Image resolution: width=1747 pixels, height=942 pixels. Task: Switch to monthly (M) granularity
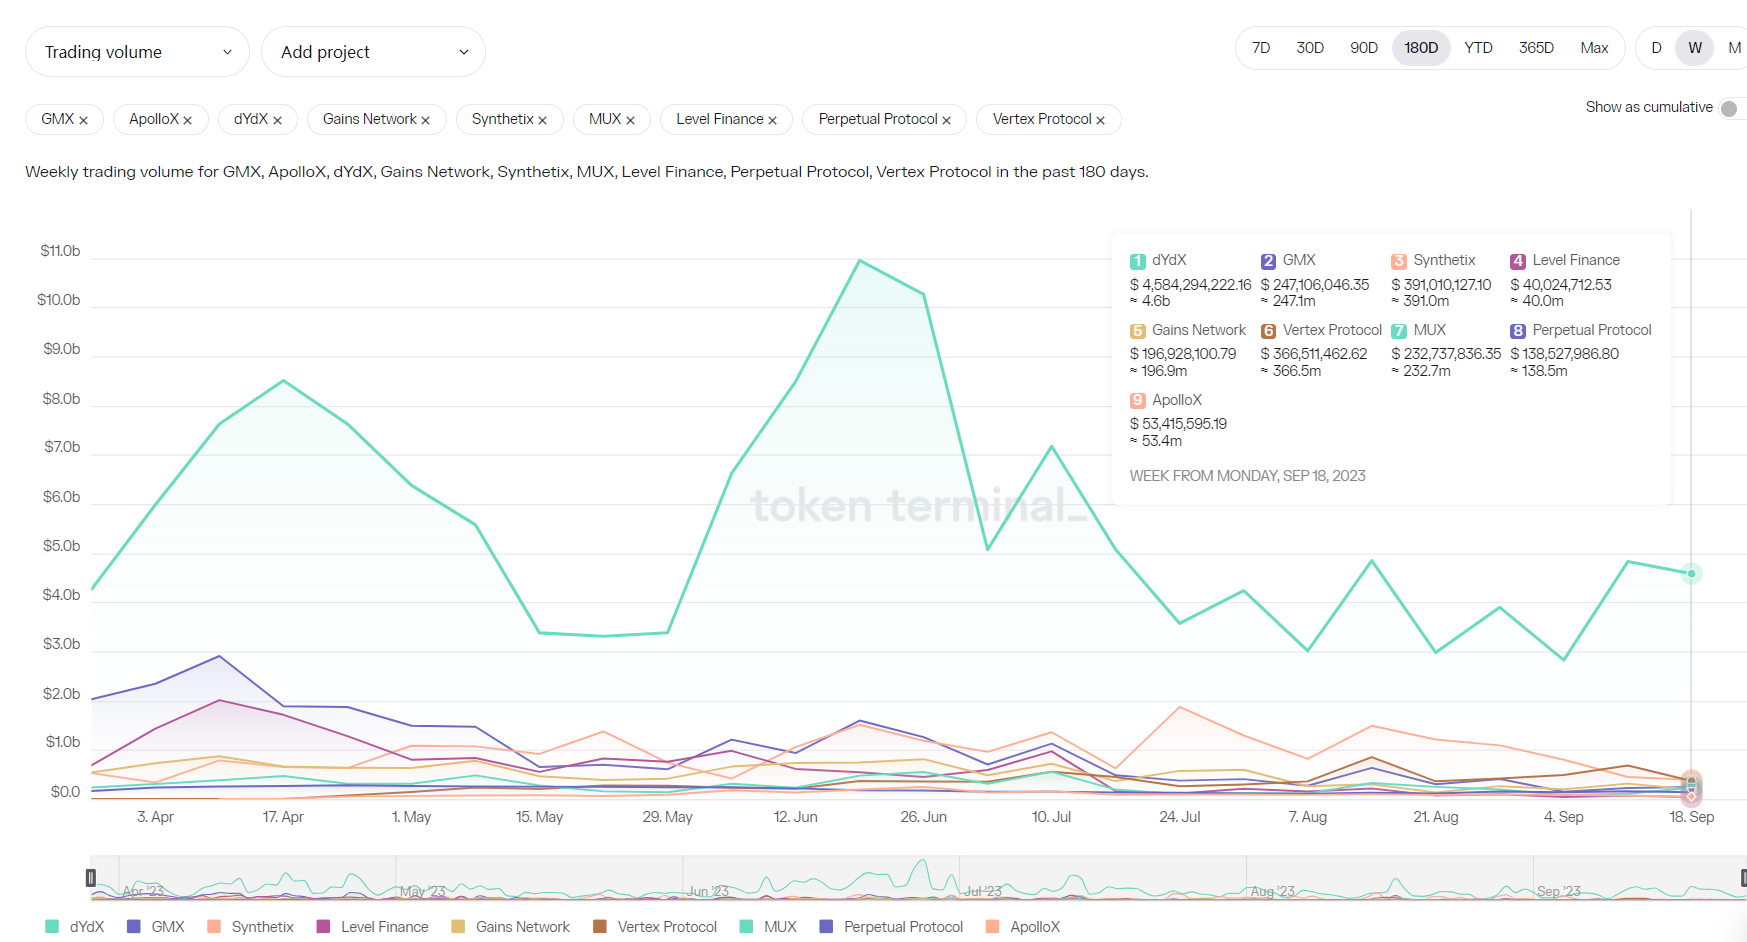click(x=1734, y=48)
